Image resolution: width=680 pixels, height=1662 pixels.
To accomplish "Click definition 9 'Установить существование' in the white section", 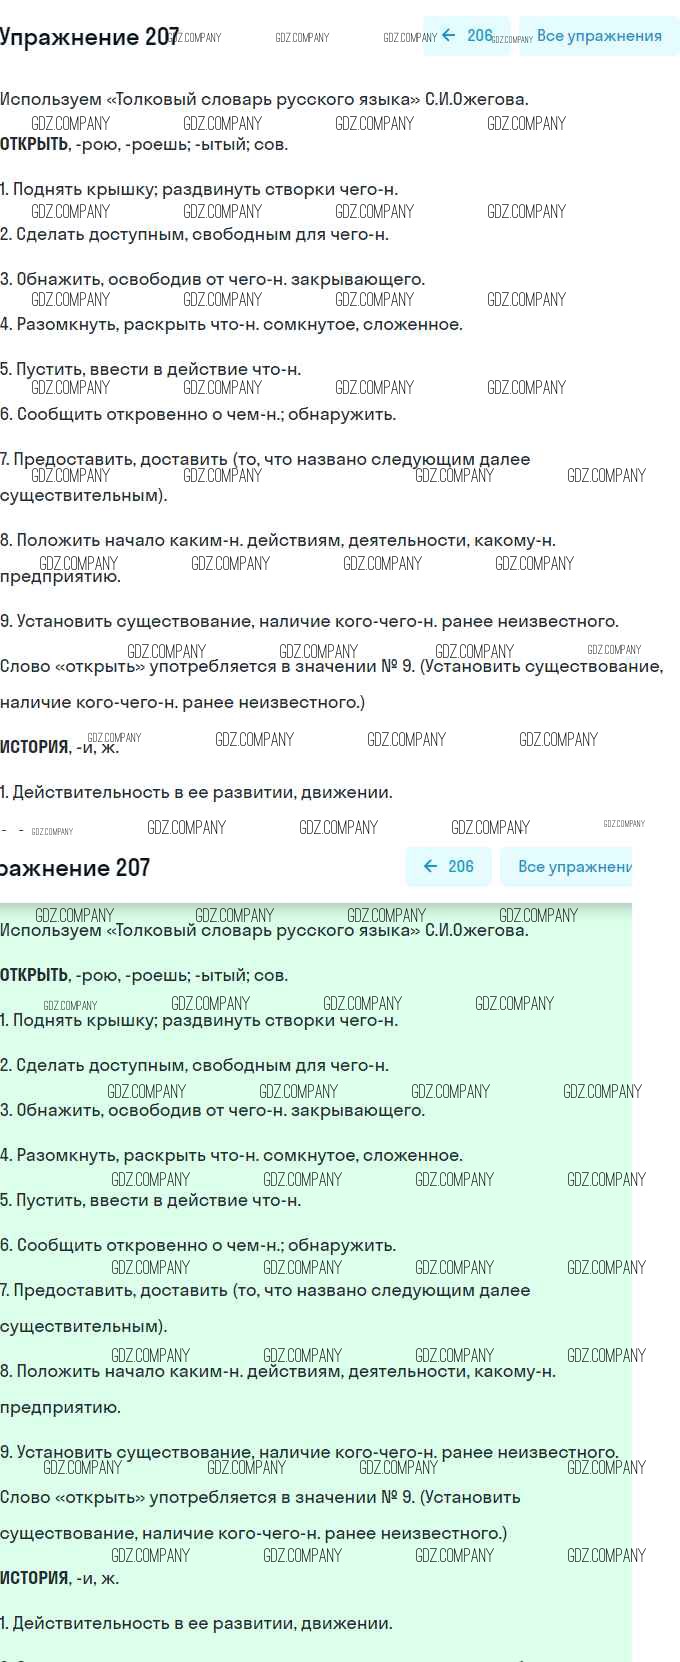I will pos(309,621).
